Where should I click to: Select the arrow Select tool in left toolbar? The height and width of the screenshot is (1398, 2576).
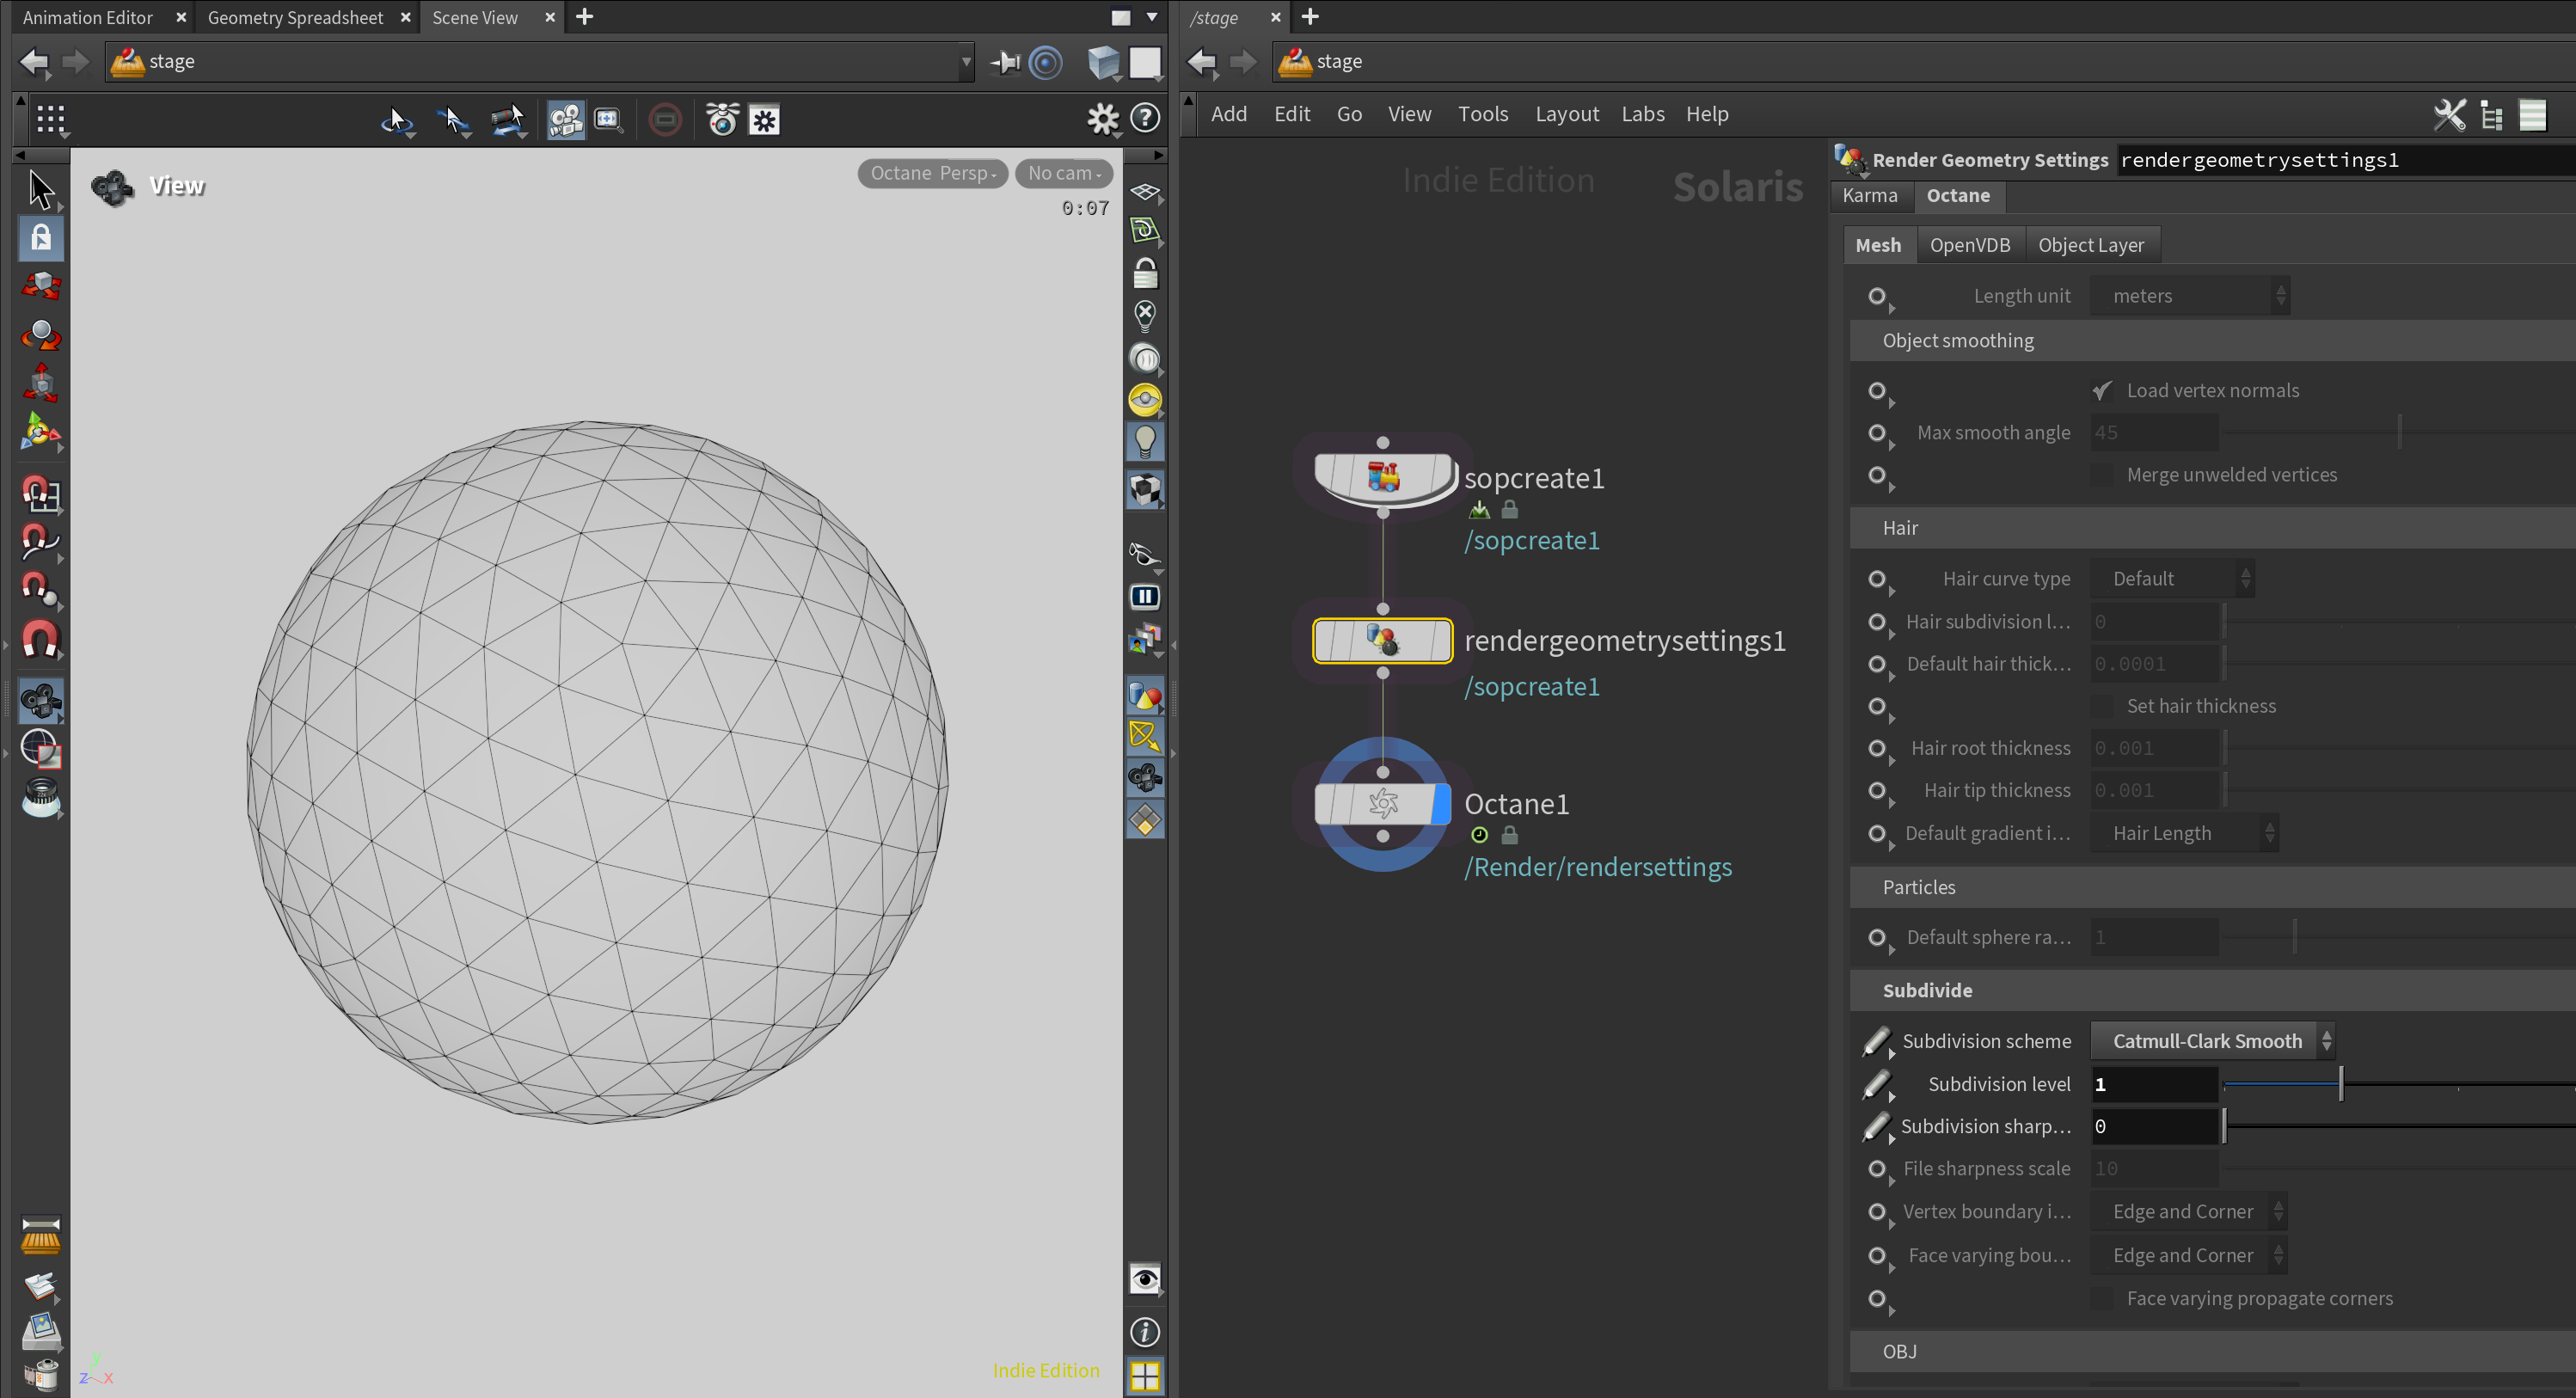pos(41,189)
